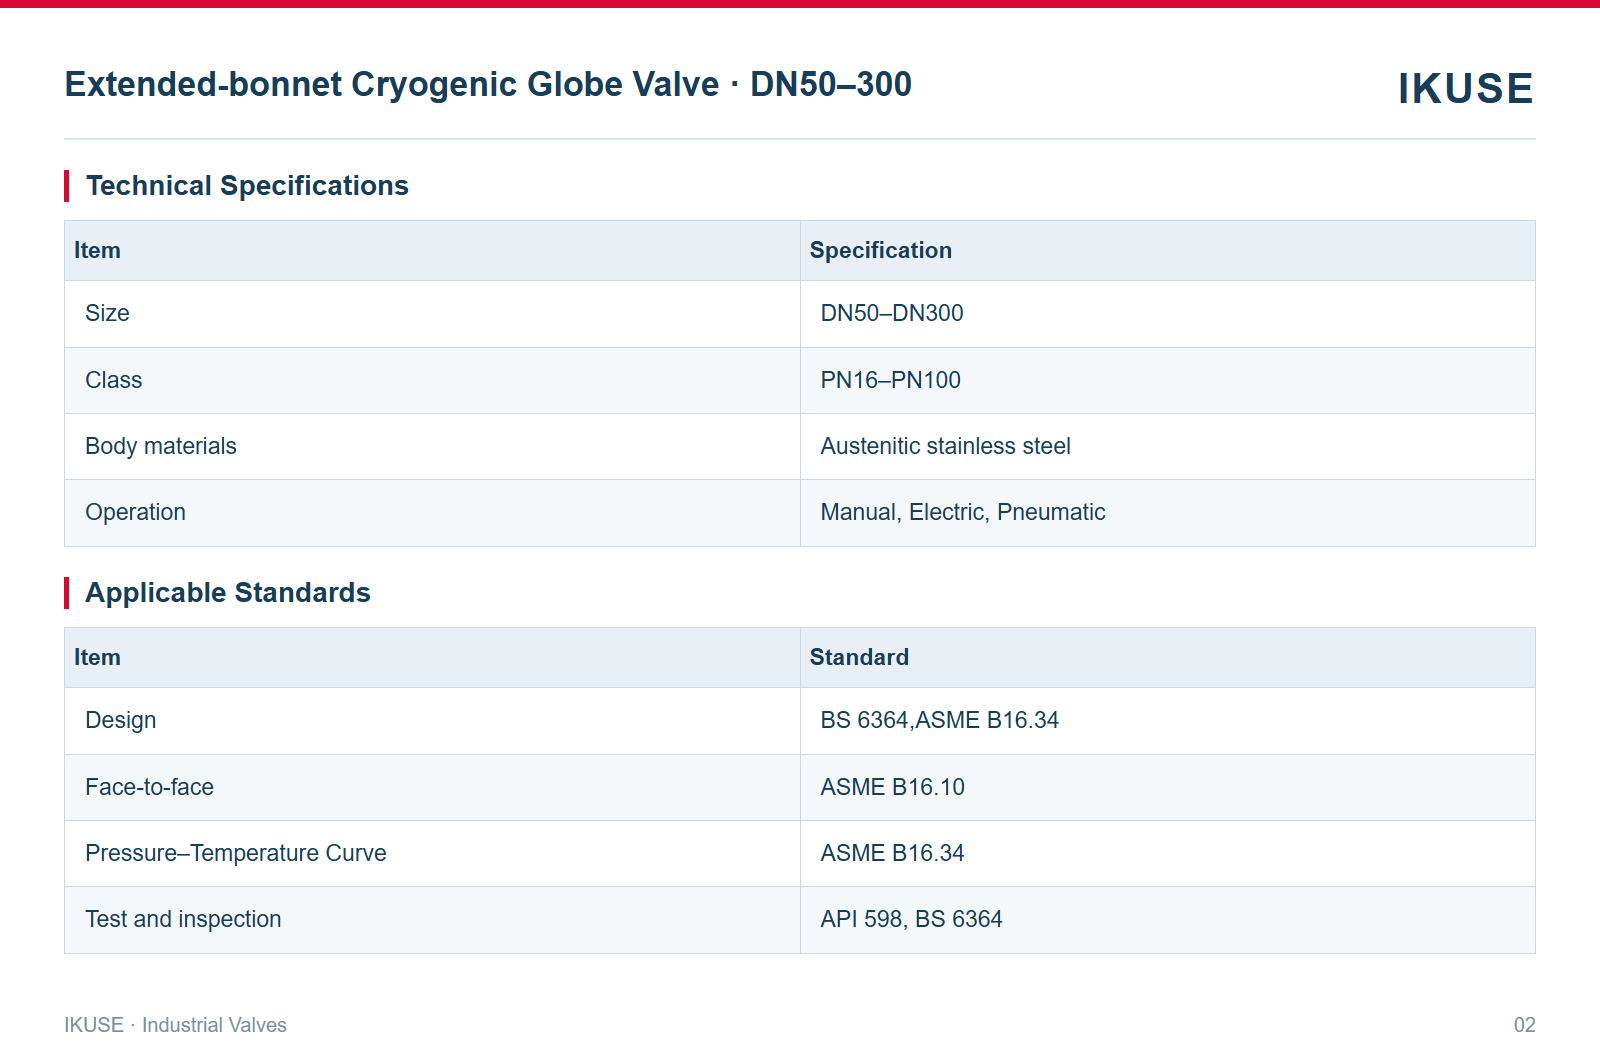The image size is (1600, 1064).
Task: Click the "Standard" column header
Action: coord(1167,658)
